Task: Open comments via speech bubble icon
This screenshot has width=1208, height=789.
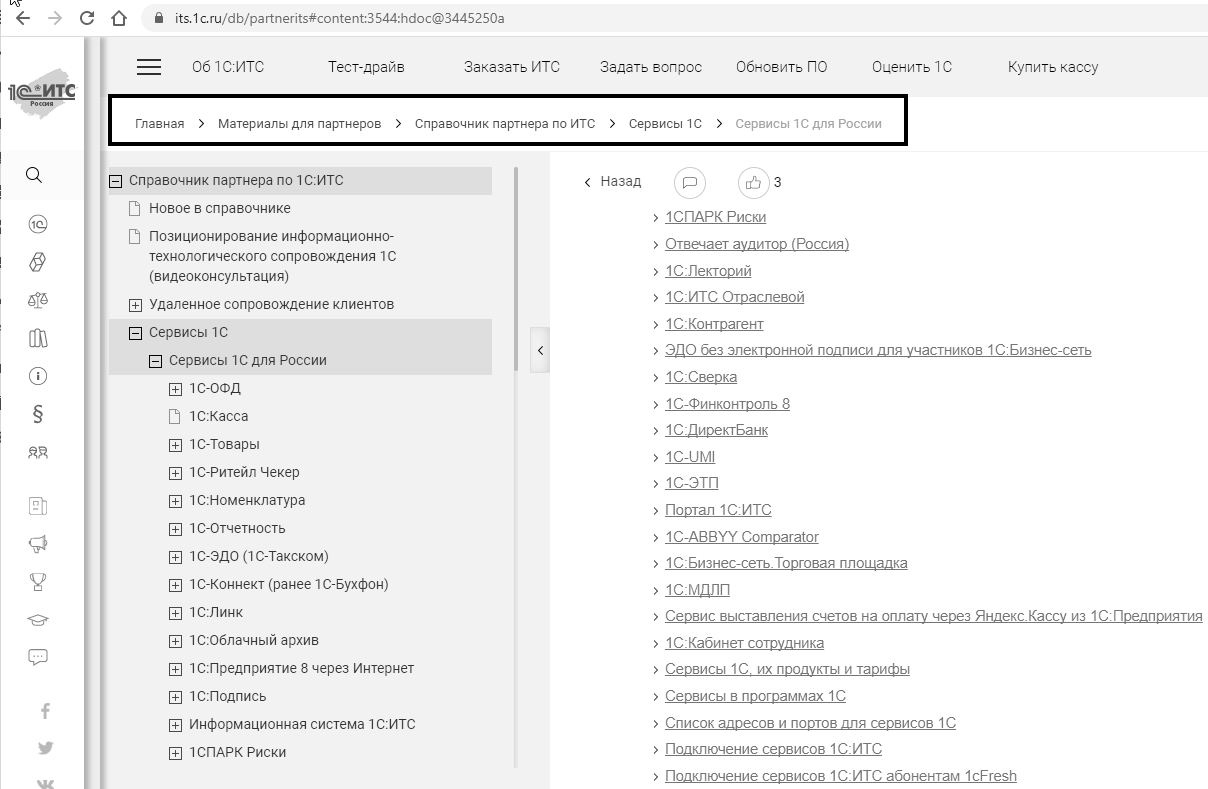Action: pos(690,182)
